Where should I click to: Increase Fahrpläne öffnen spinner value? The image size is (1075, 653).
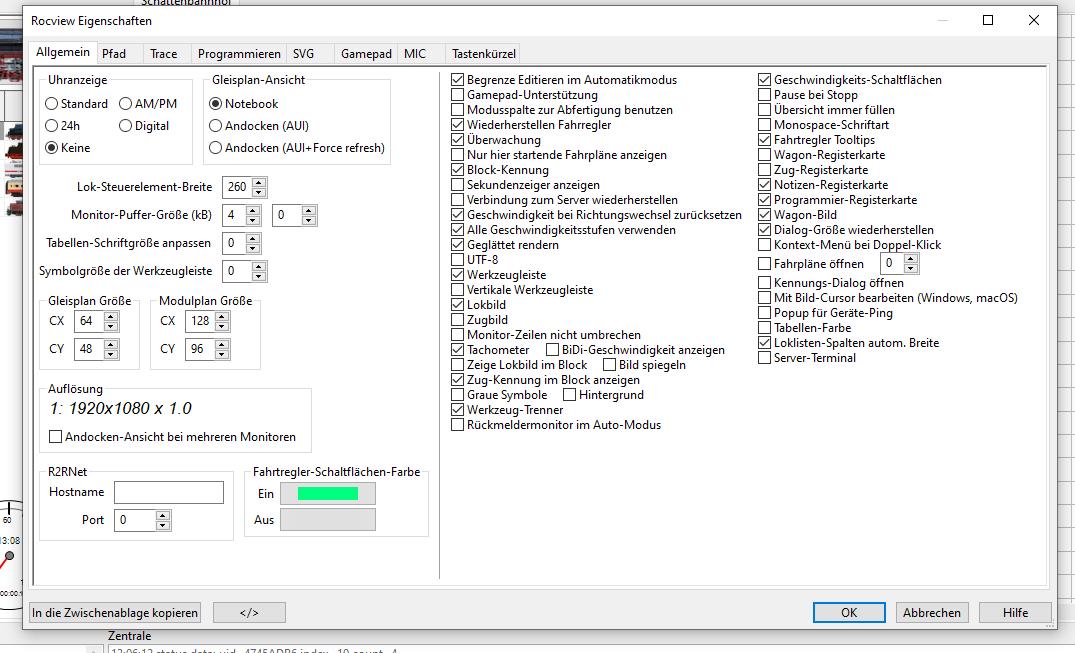tap(911, 259)
